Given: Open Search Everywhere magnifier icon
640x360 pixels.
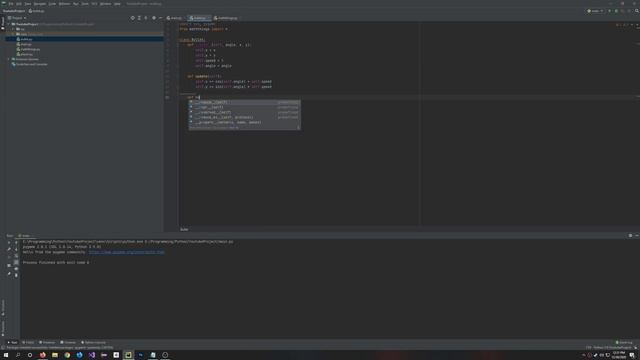Looking at the screenshot, I should click(636, 11).
